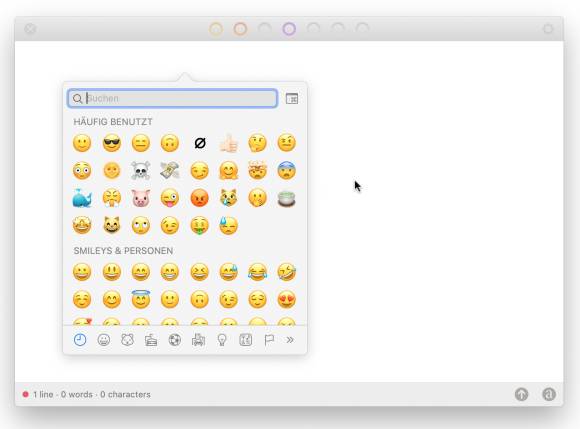The width and height of the screenshot is (580, 429).
Task: Toggle the orange circle in the title bar
Action: pyautogui.click(x=240, y=29)
